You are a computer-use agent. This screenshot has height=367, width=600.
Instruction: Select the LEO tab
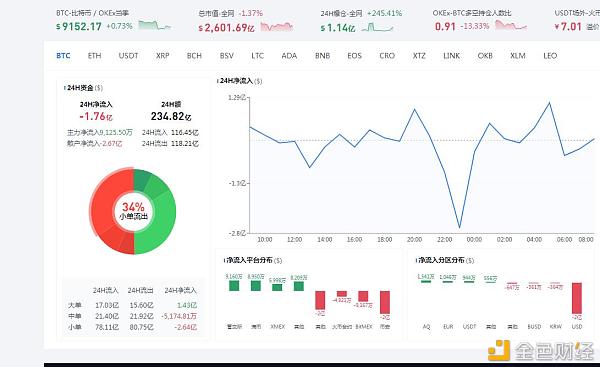click(550, 56)
